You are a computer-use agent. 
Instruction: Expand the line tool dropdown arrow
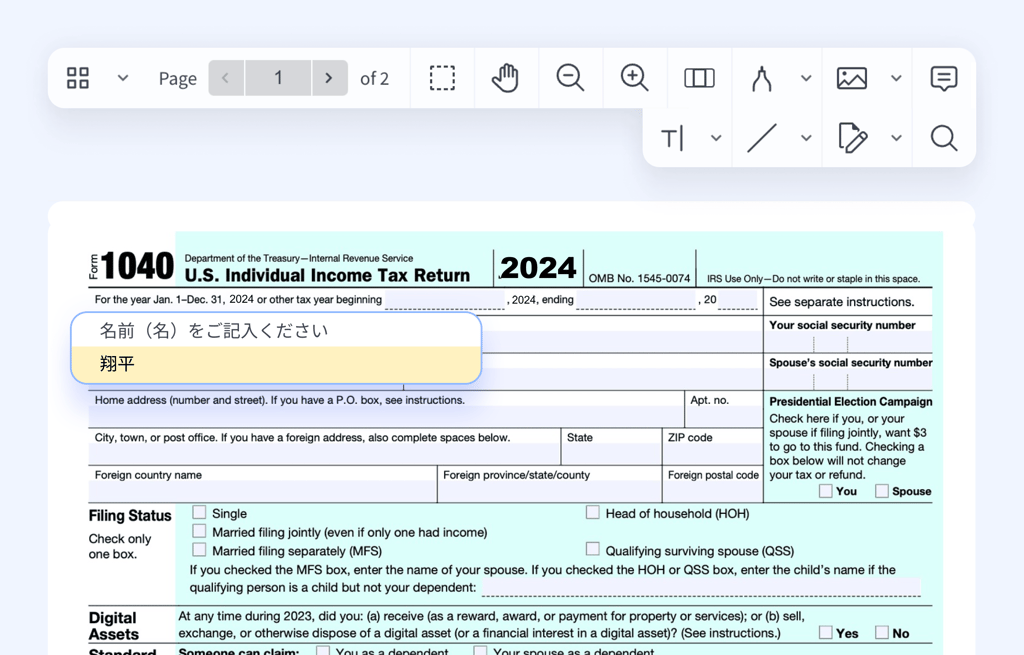tap(806, 138)
